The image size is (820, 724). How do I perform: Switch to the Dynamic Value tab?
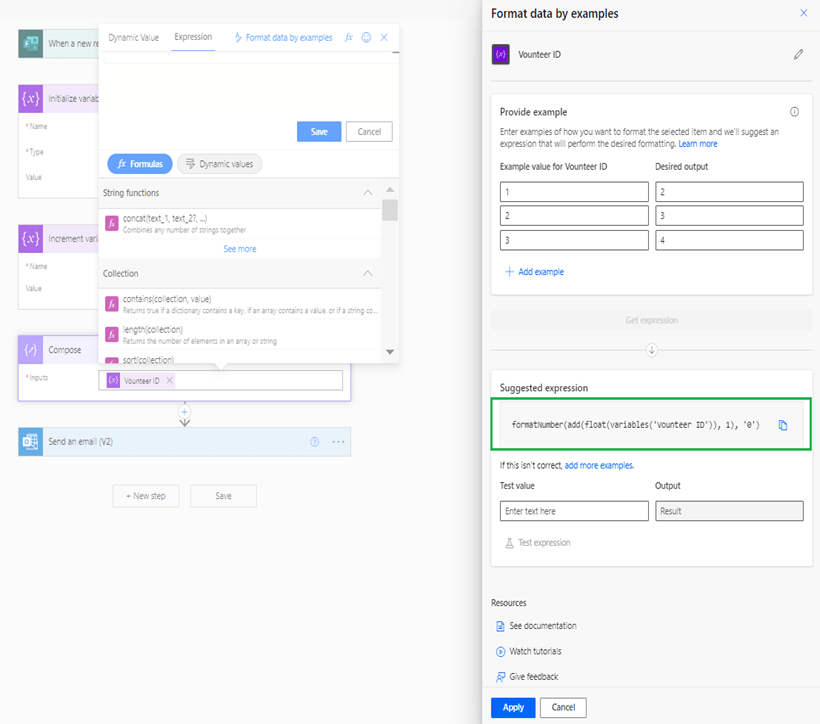(133, 38)
